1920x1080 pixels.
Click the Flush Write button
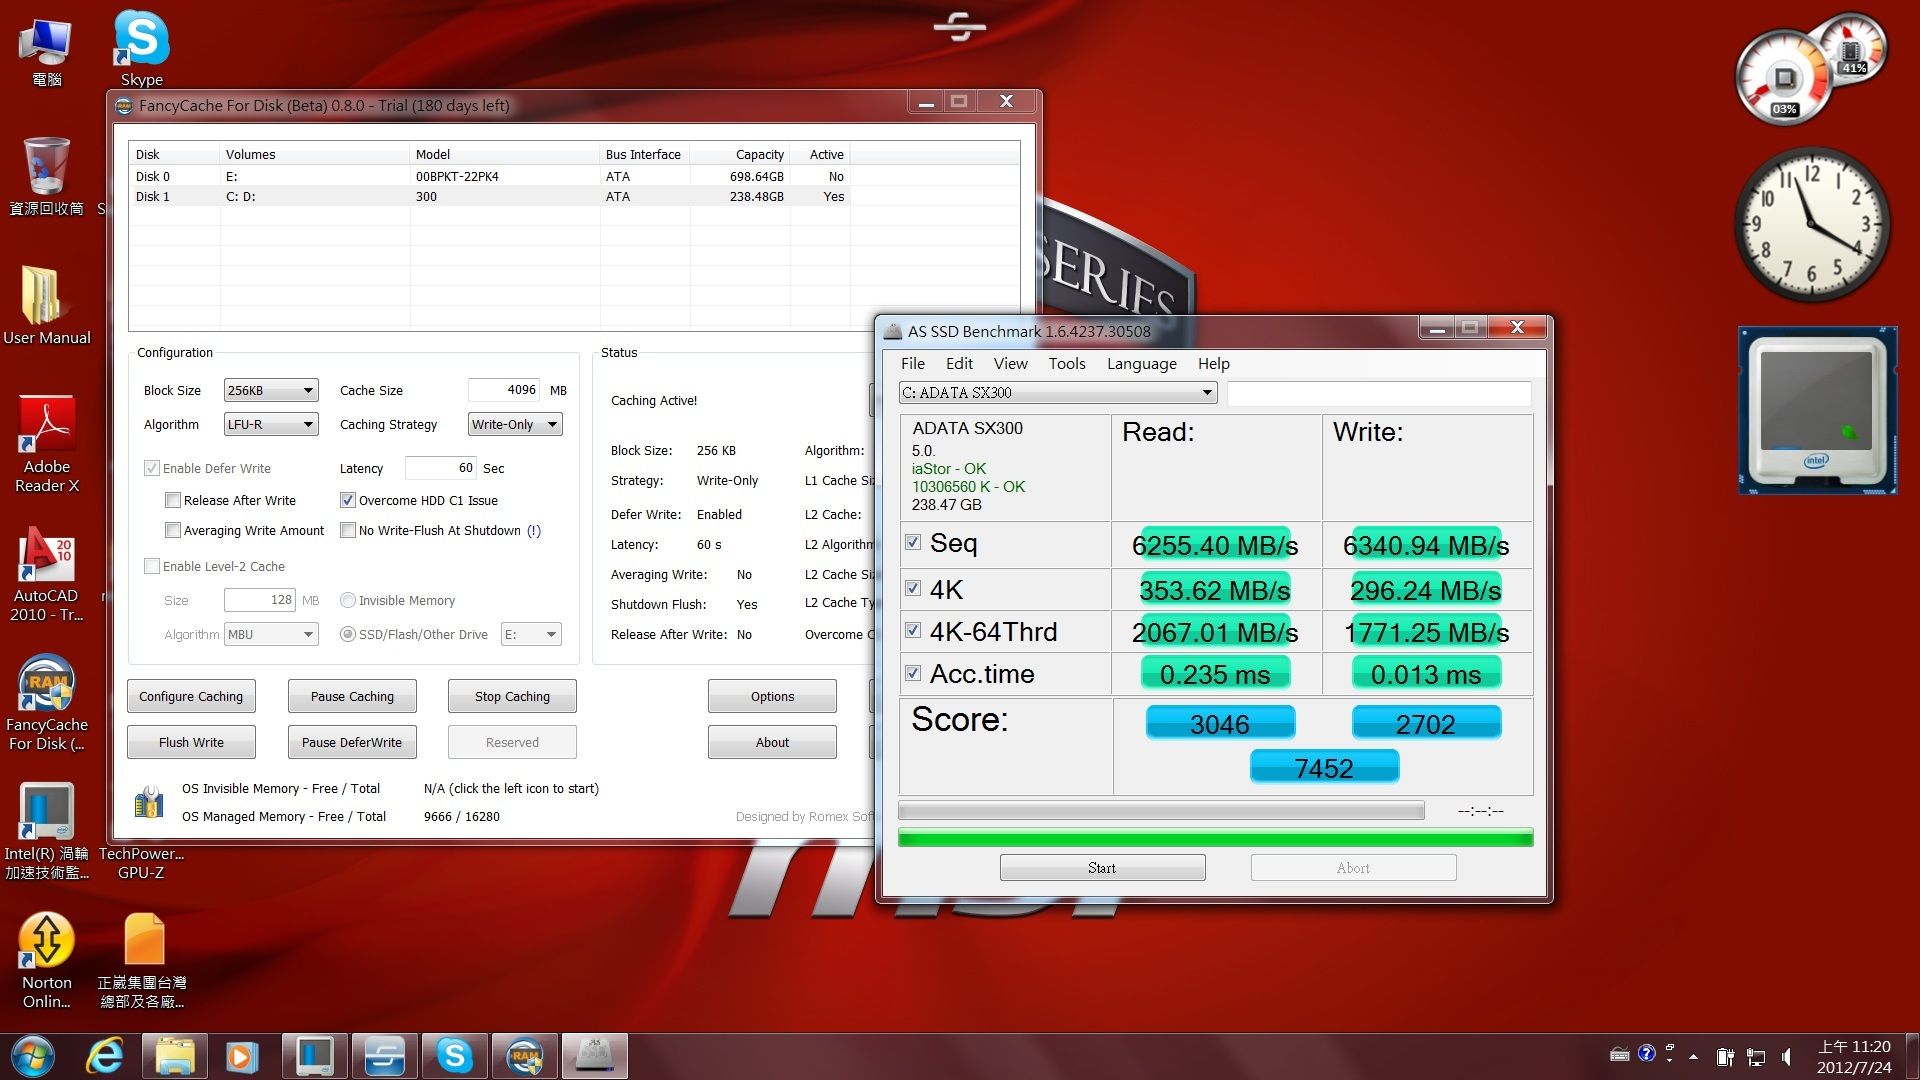[191, 742]
